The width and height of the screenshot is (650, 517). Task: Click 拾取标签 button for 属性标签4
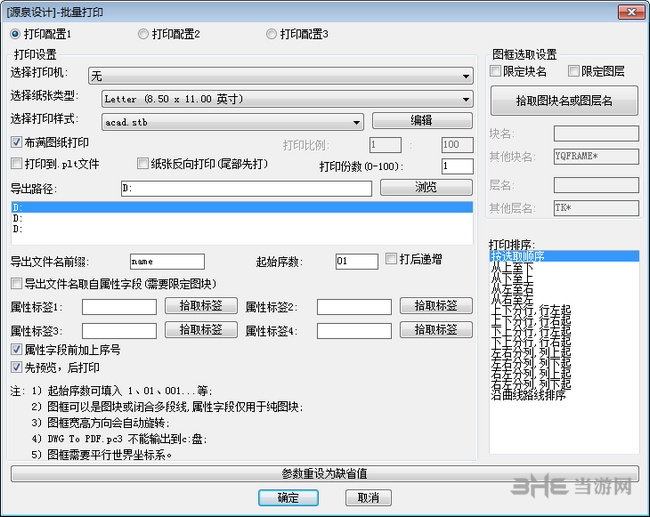point(436,330)
